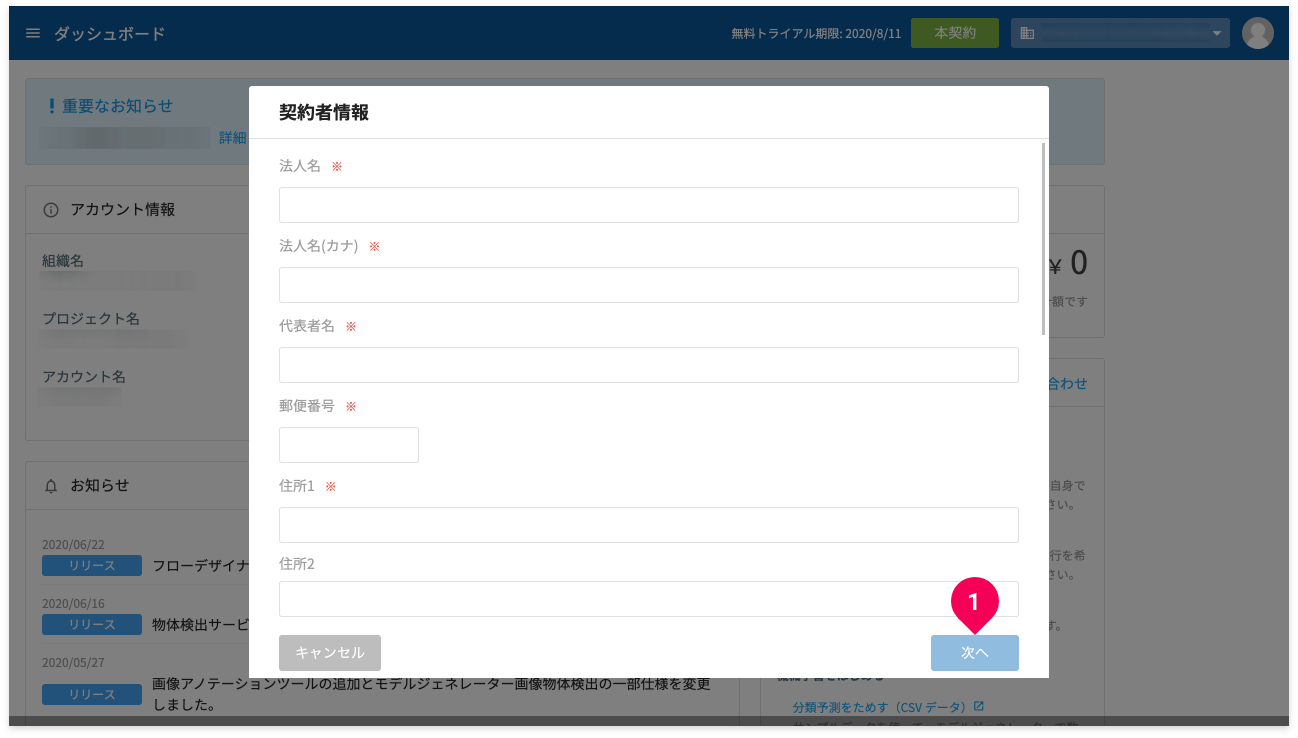The width and height of the screenshot is (1298, 738).
Task: Click the 契約者情報 dialog title
Action: 324,113
